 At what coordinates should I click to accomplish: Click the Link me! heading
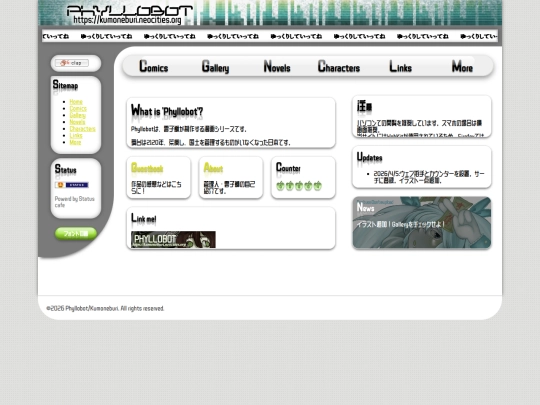[x=144, y=219]
